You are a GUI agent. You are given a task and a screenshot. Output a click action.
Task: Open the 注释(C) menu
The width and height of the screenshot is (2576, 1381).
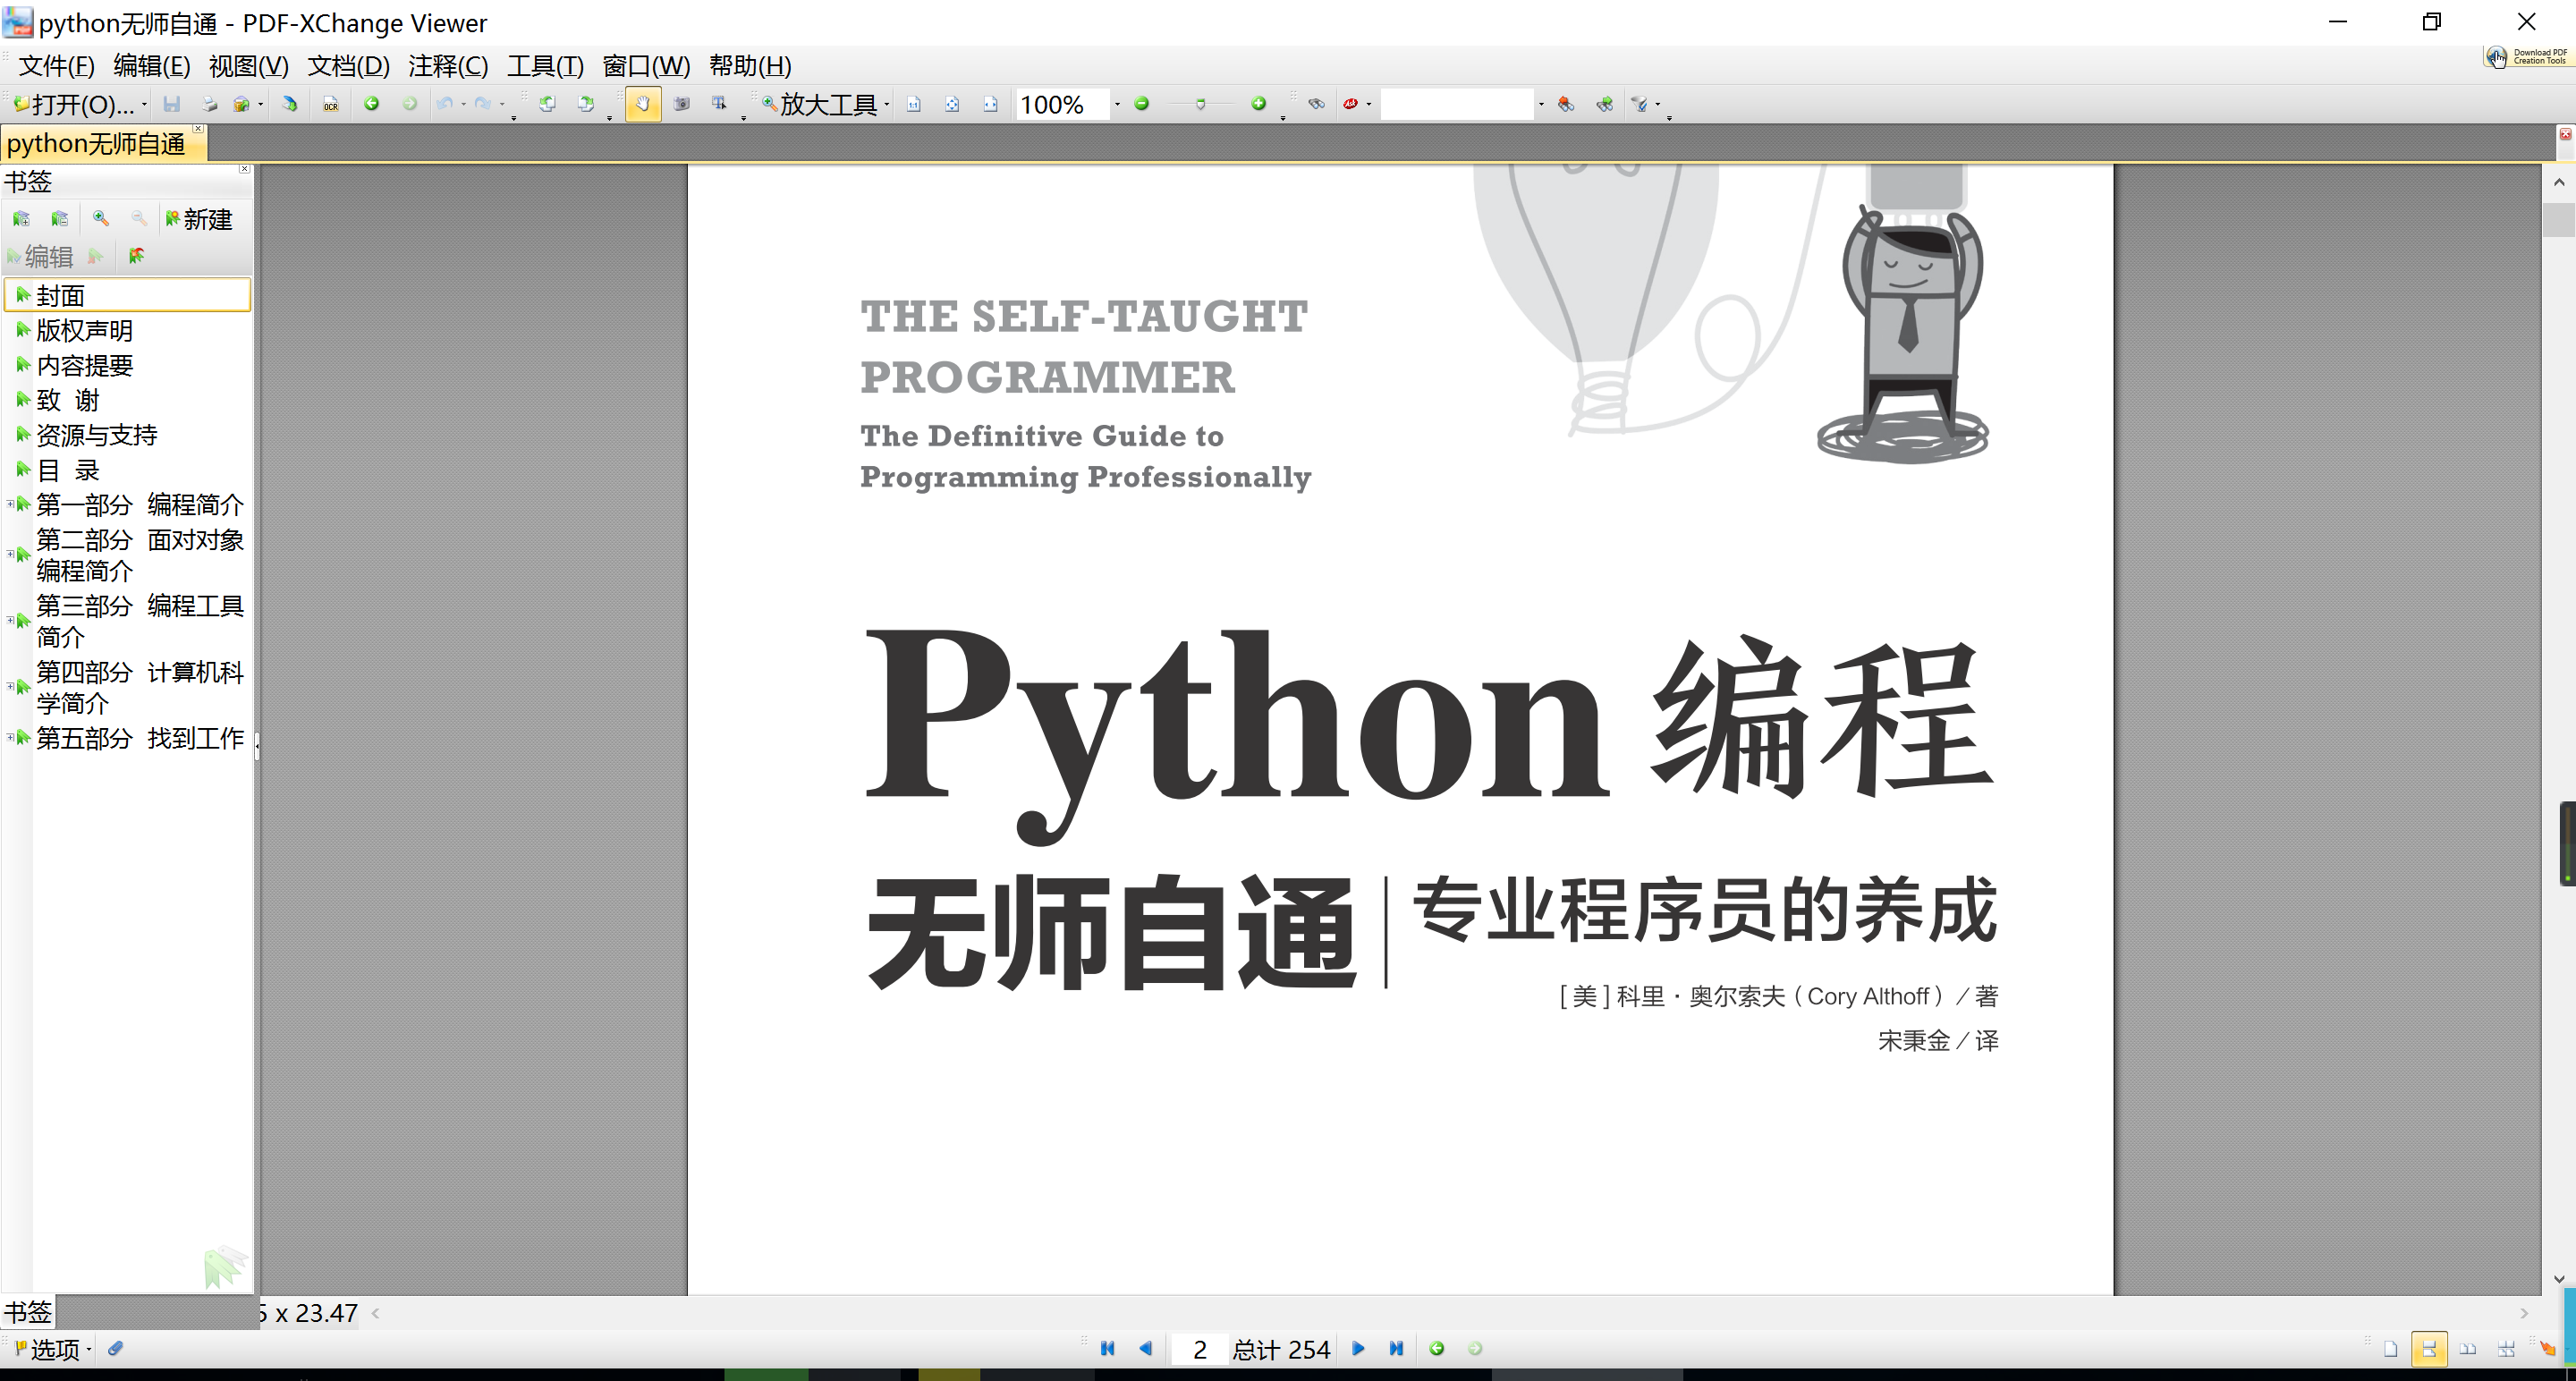click(448, 66)
